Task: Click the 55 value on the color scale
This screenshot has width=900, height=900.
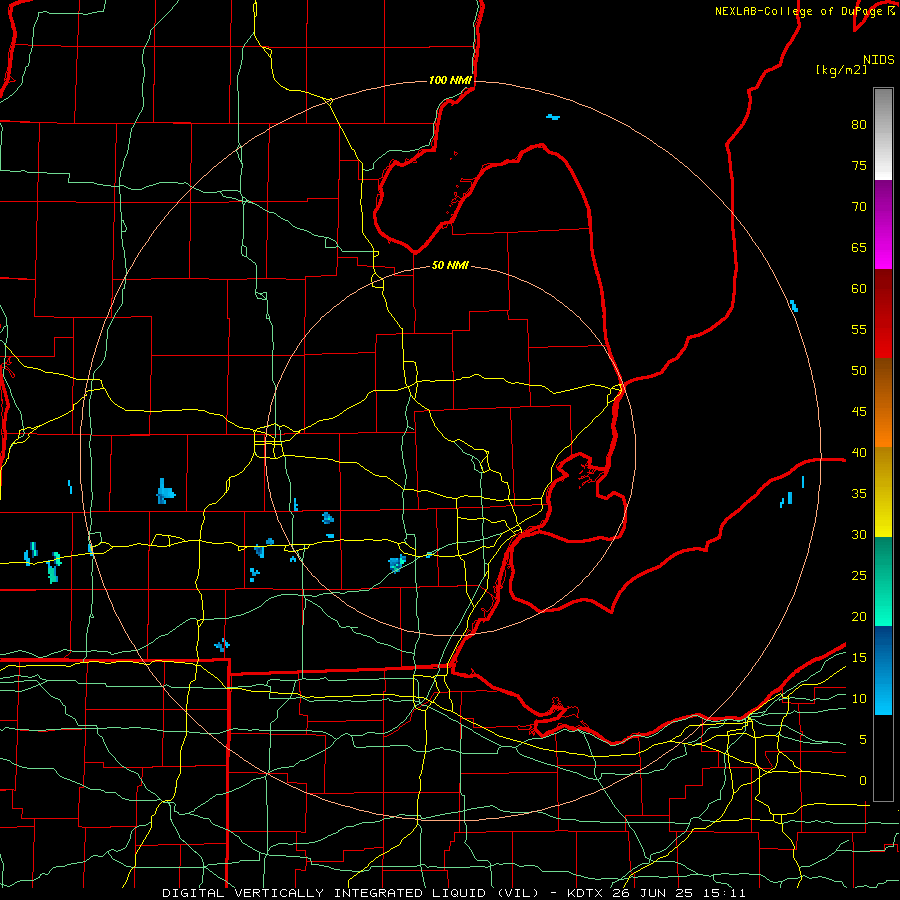Action: (859, 330)
